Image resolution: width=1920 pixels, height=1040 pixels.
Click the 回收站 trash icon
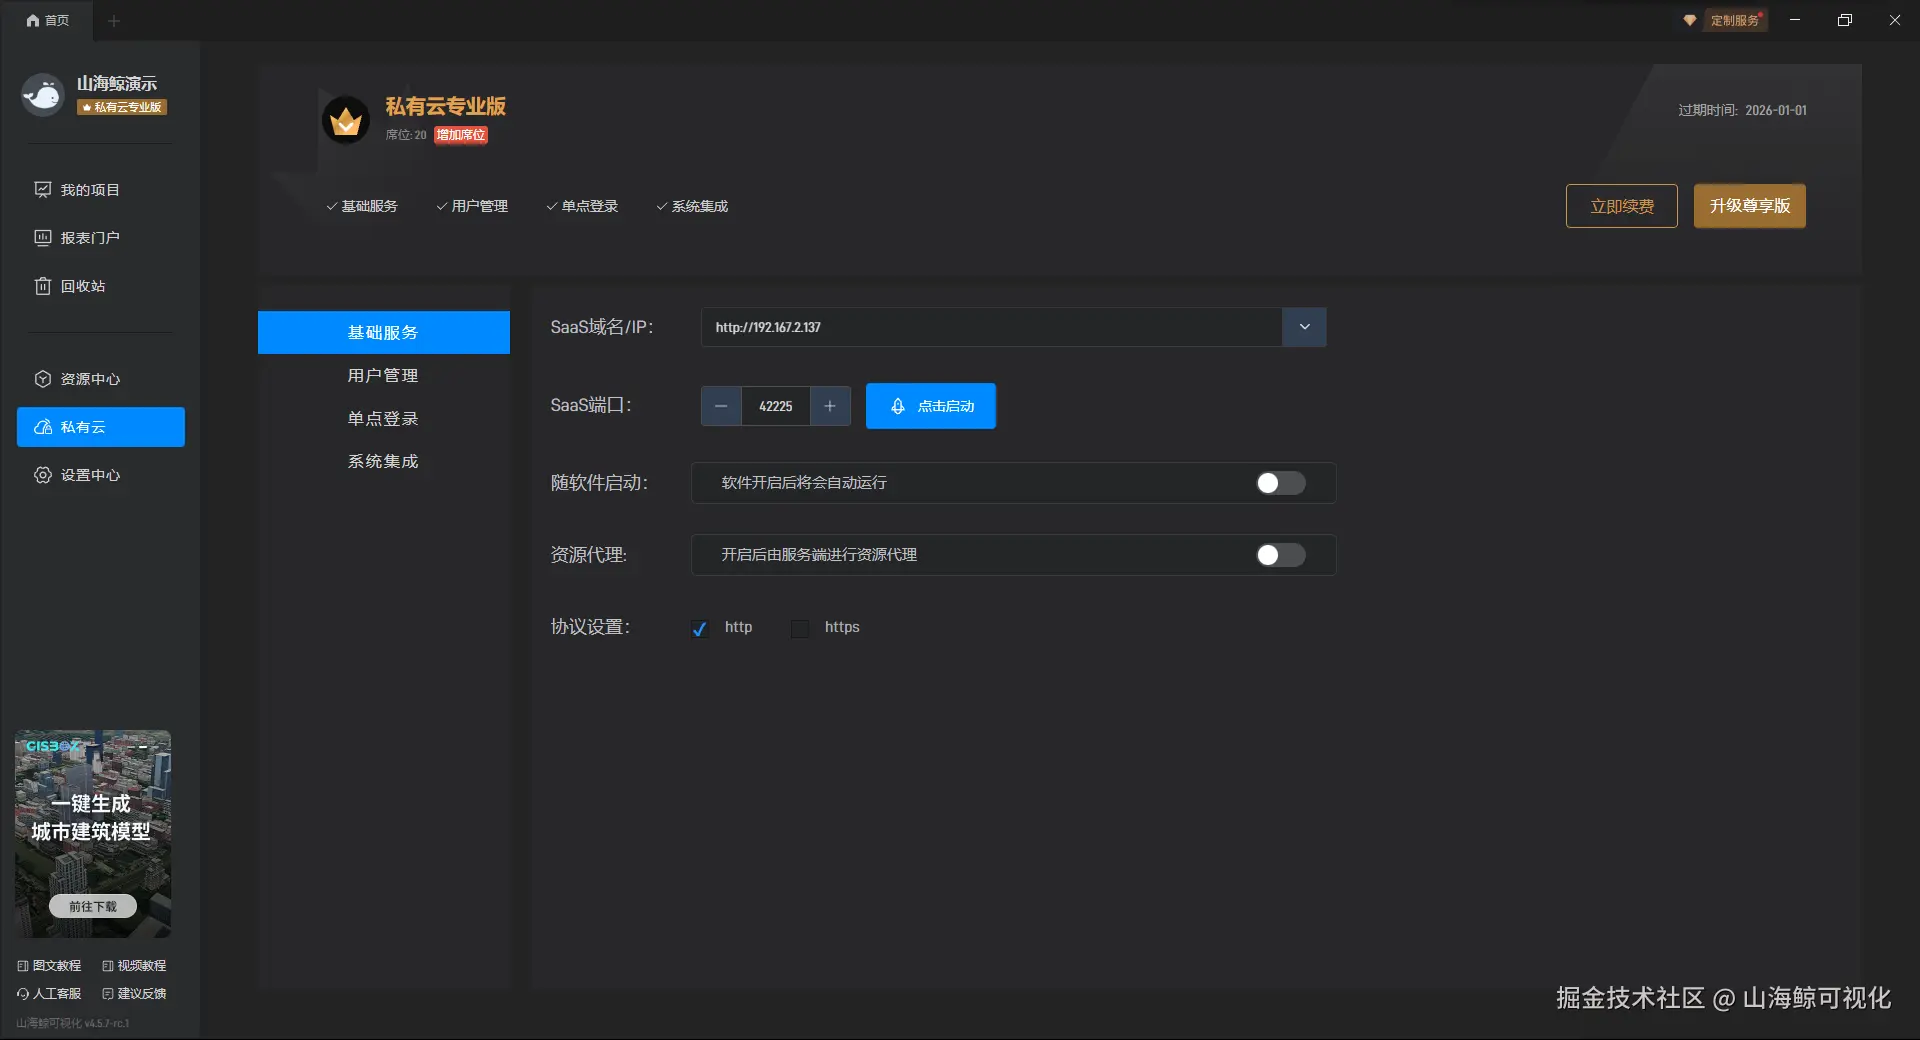[43, 286]
